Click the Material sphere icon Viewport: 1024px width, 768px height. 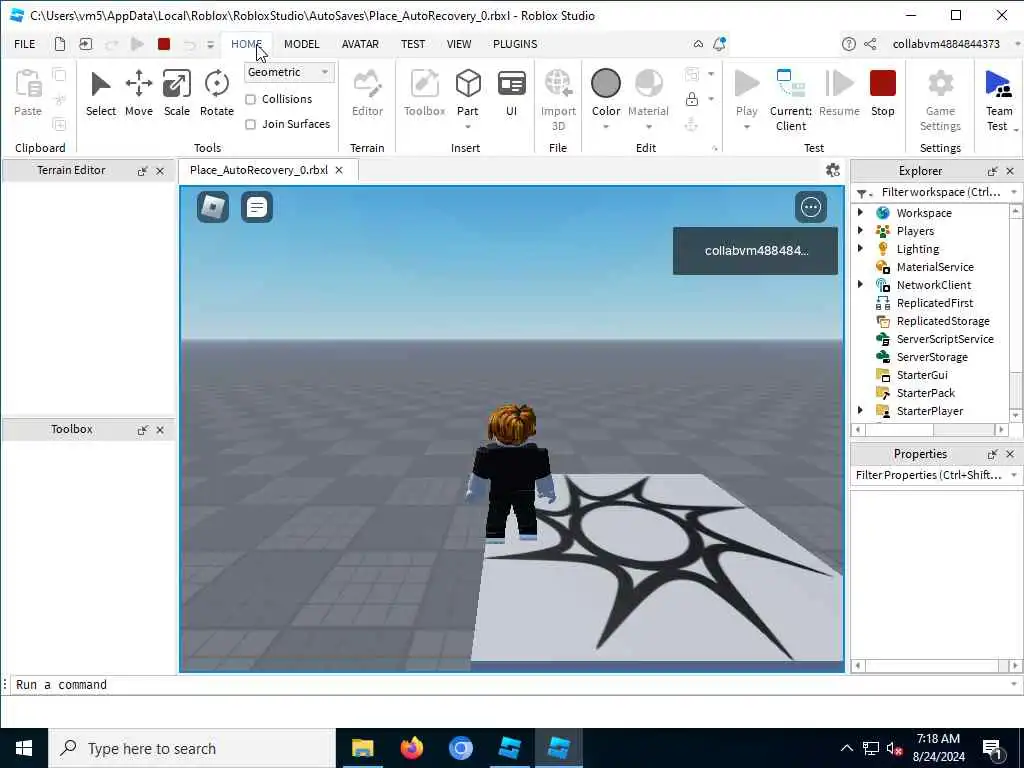coord(648,84)
